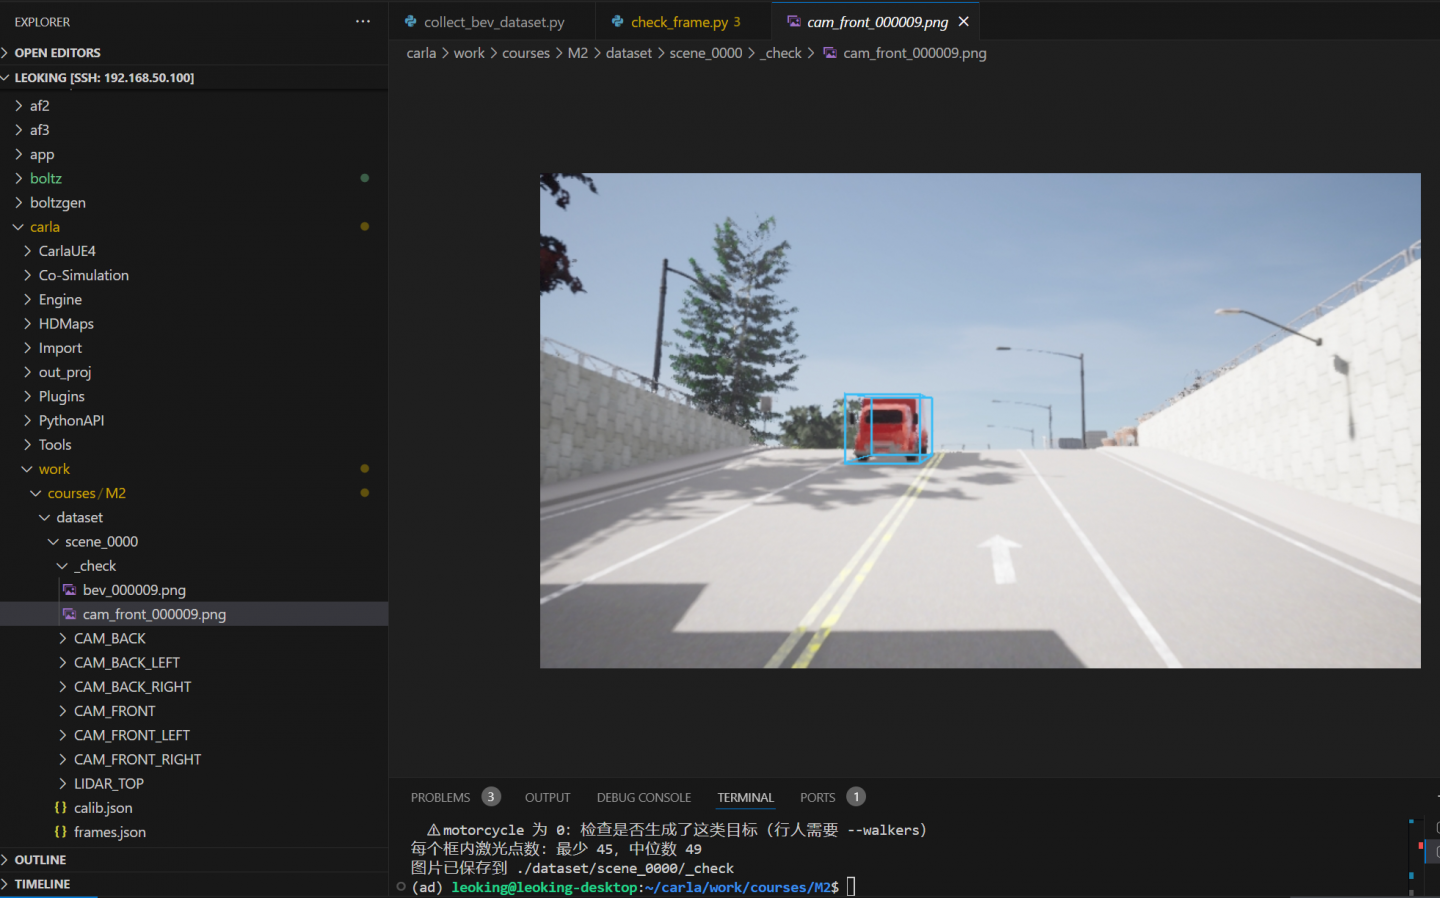This screenshot has height=898, width=1440.
Task: Click the camera front image preview
Action: click(980, 421)
